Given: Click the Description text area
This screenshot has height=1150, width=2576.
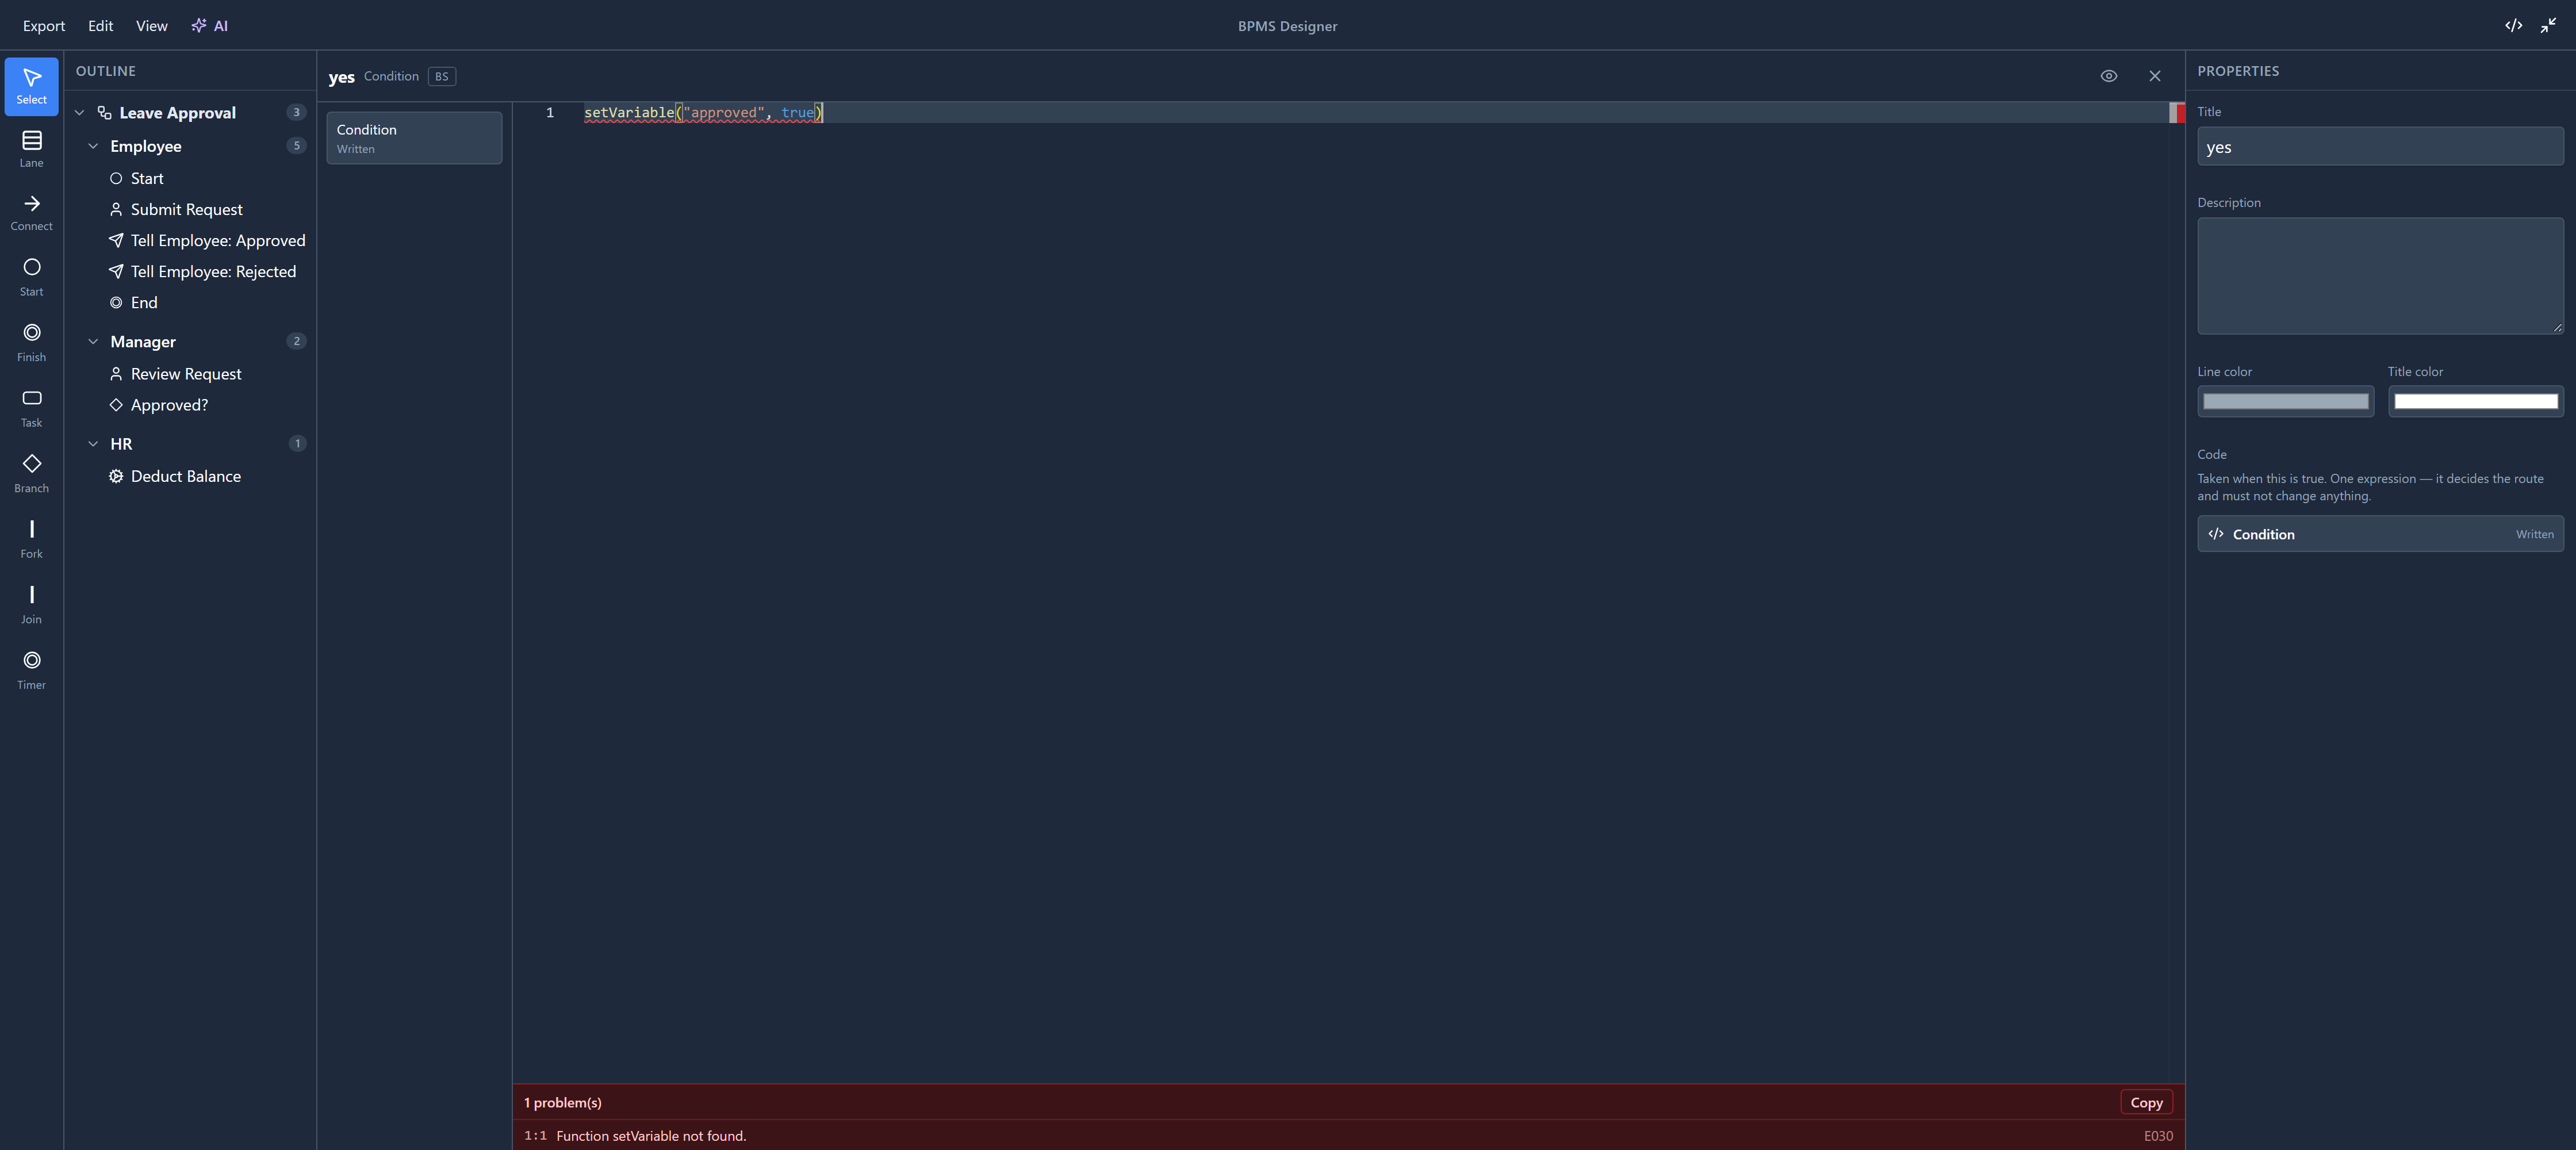Looking at the screenshot, I should click(2380, 276).
